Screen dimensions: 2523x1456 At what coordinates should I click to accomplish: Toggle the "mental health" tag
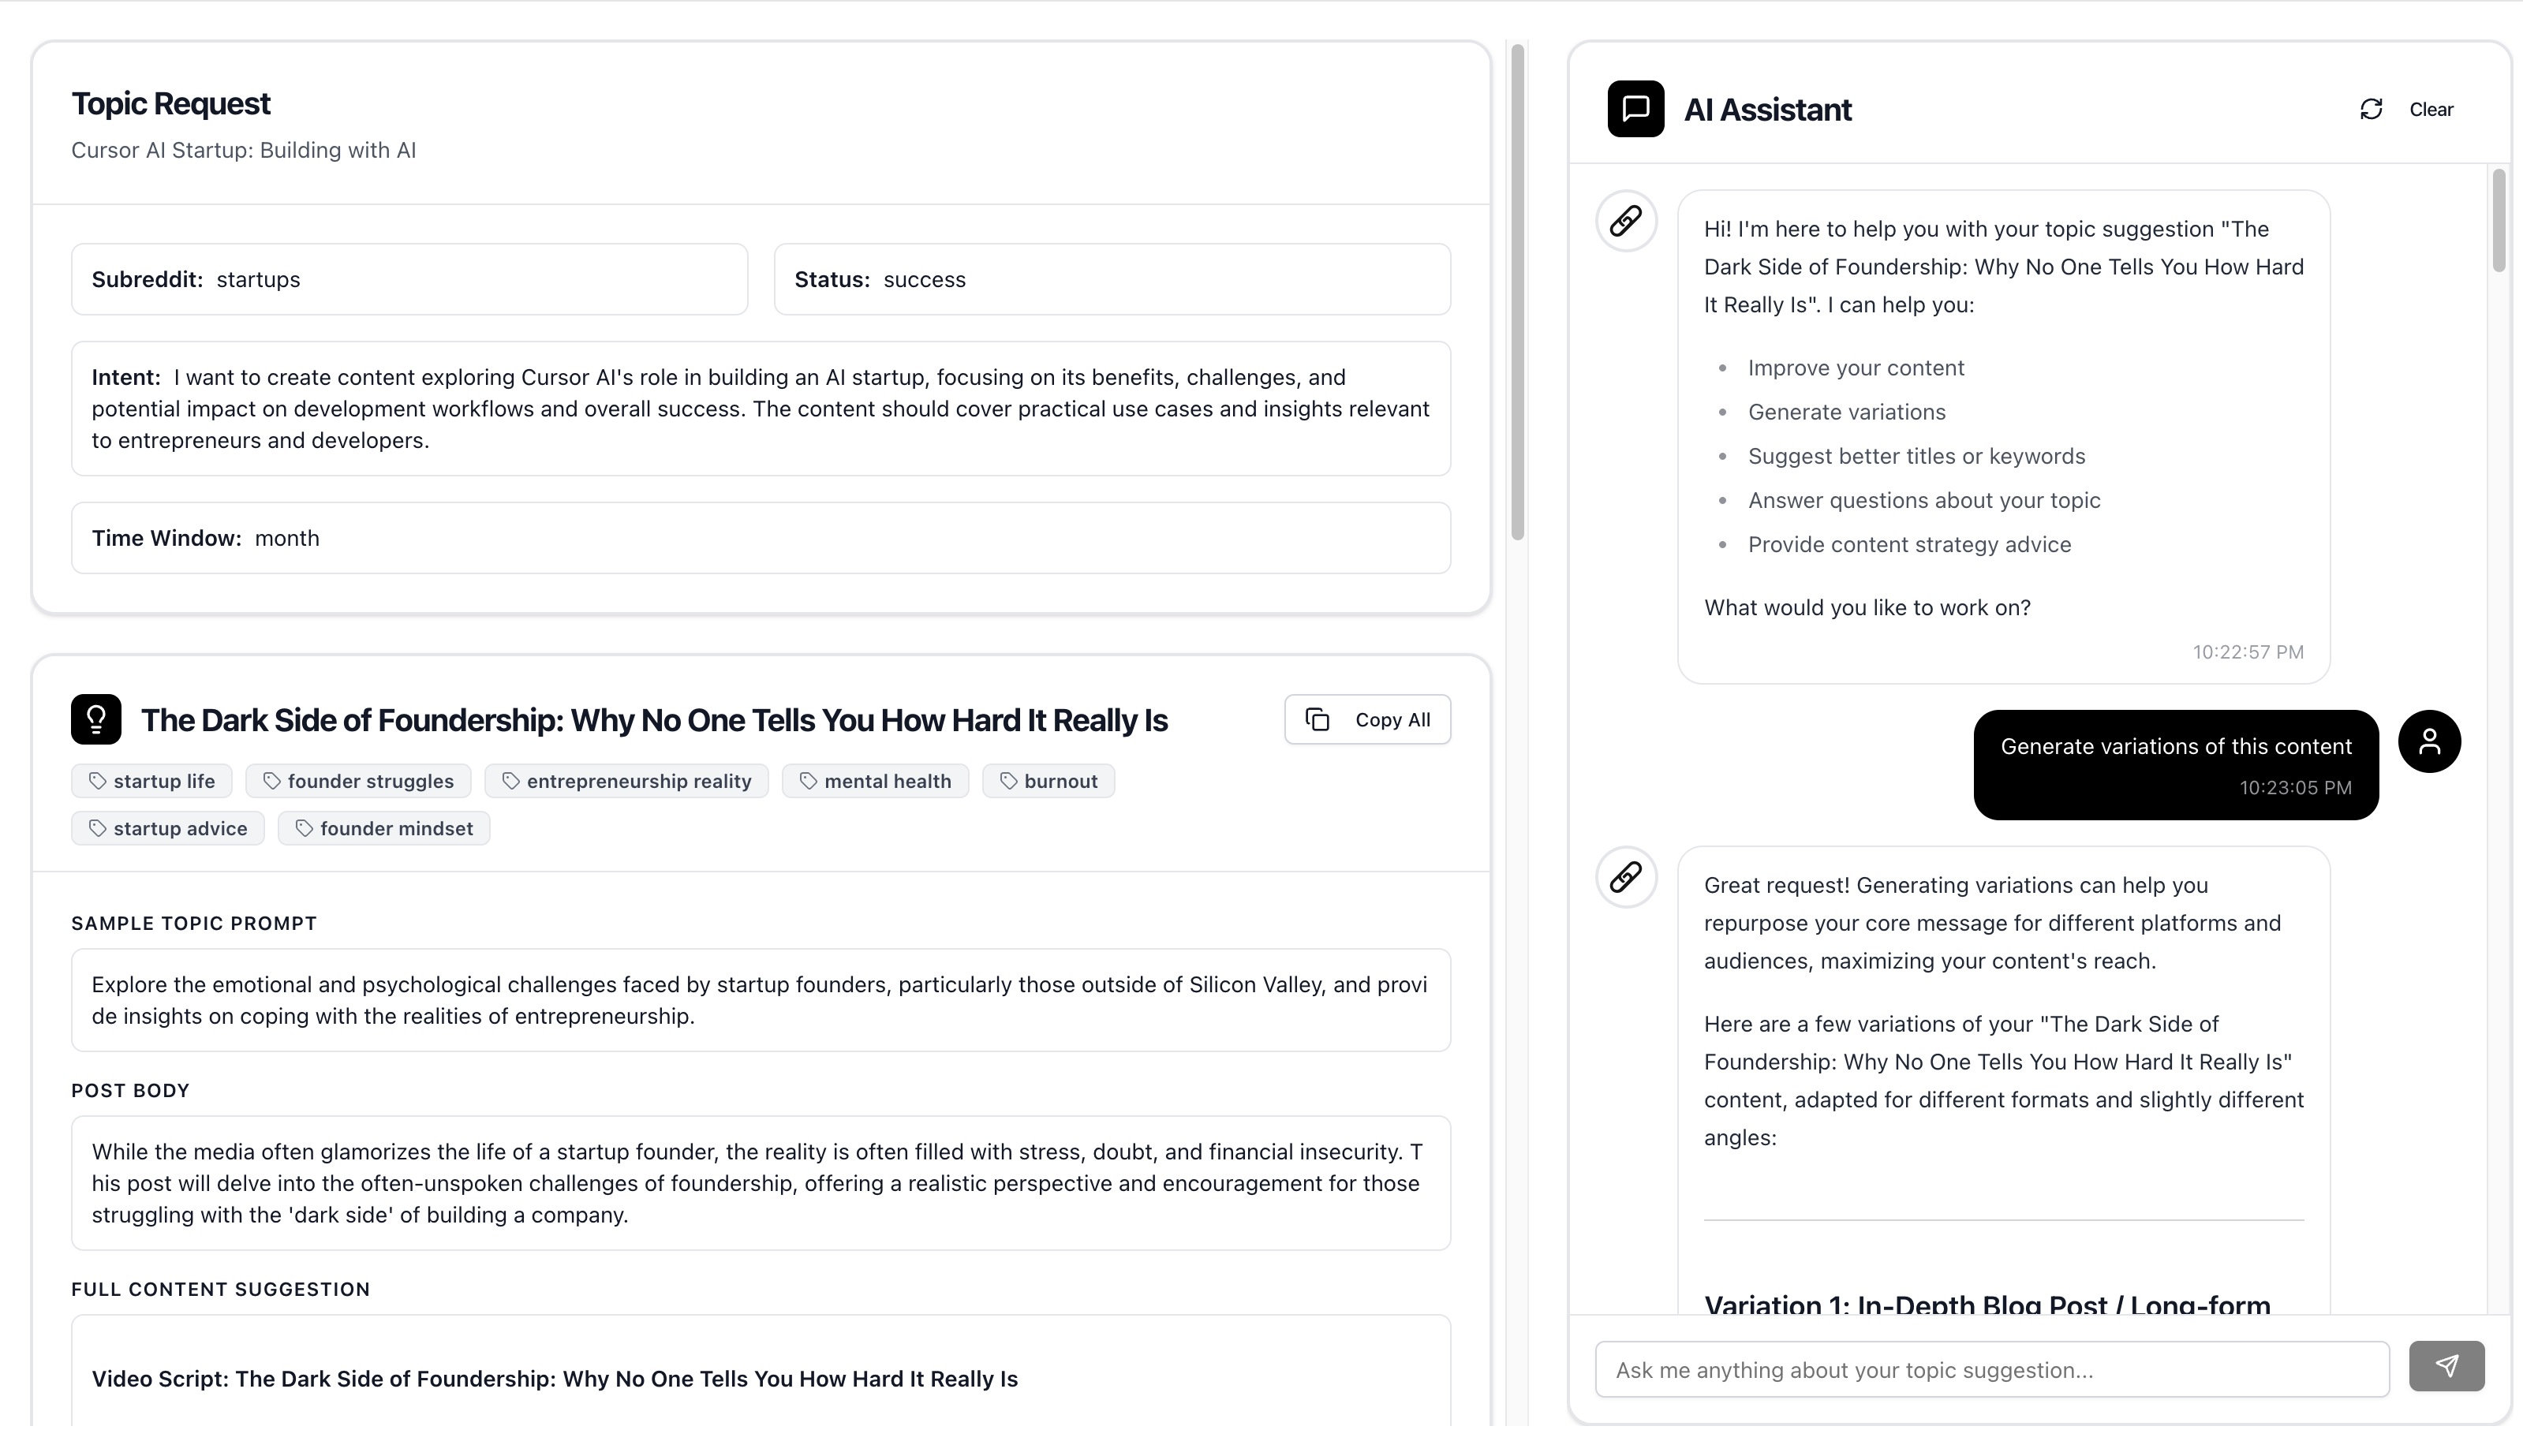tap(875, 781)
